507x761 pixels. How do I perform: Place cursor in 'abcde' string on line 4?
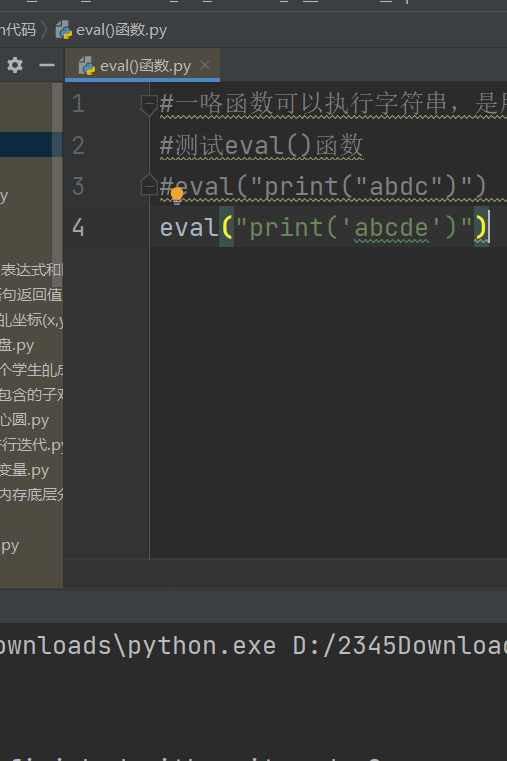click(391, 228)
